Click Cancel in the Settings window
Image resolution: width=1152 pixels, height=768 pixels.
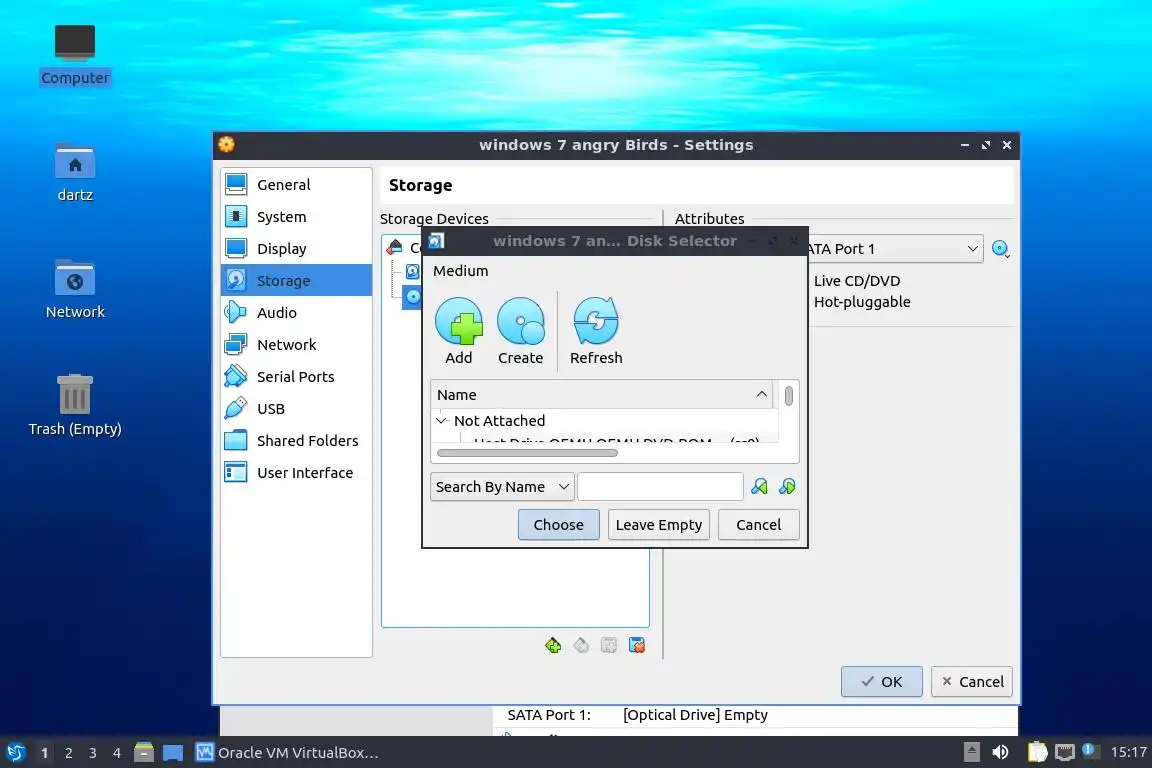(x=972, y=681)
